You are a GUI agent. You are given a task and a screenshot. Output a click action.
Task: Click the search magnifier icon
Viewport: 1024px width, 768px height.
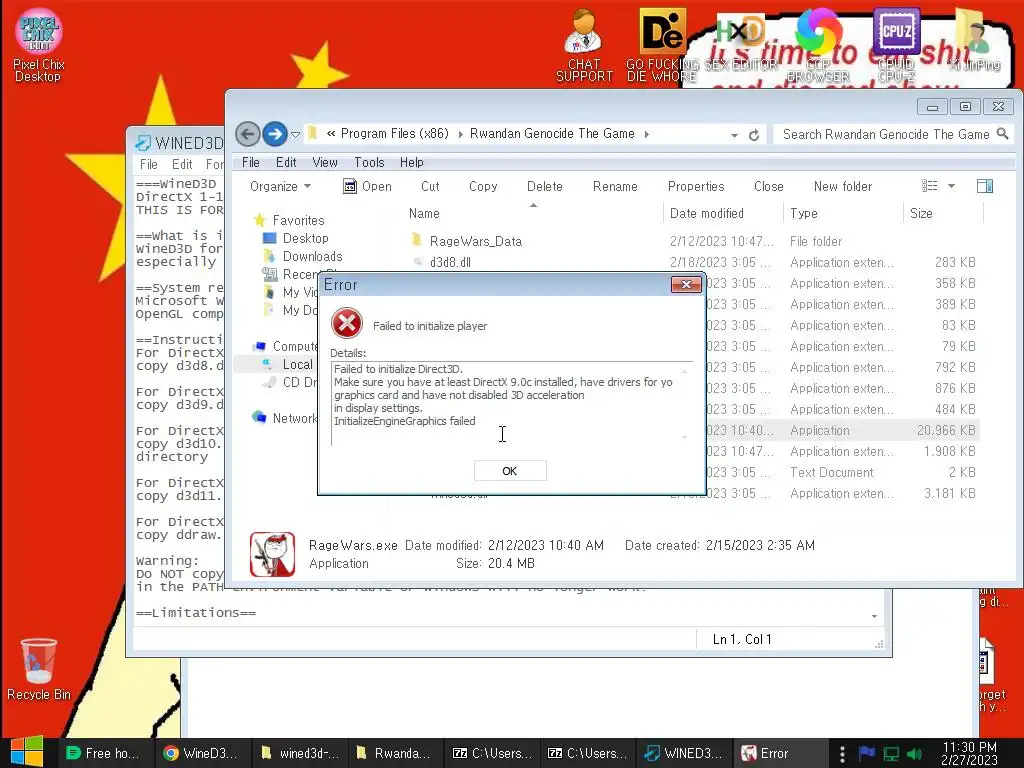(x=1002, y=134)
